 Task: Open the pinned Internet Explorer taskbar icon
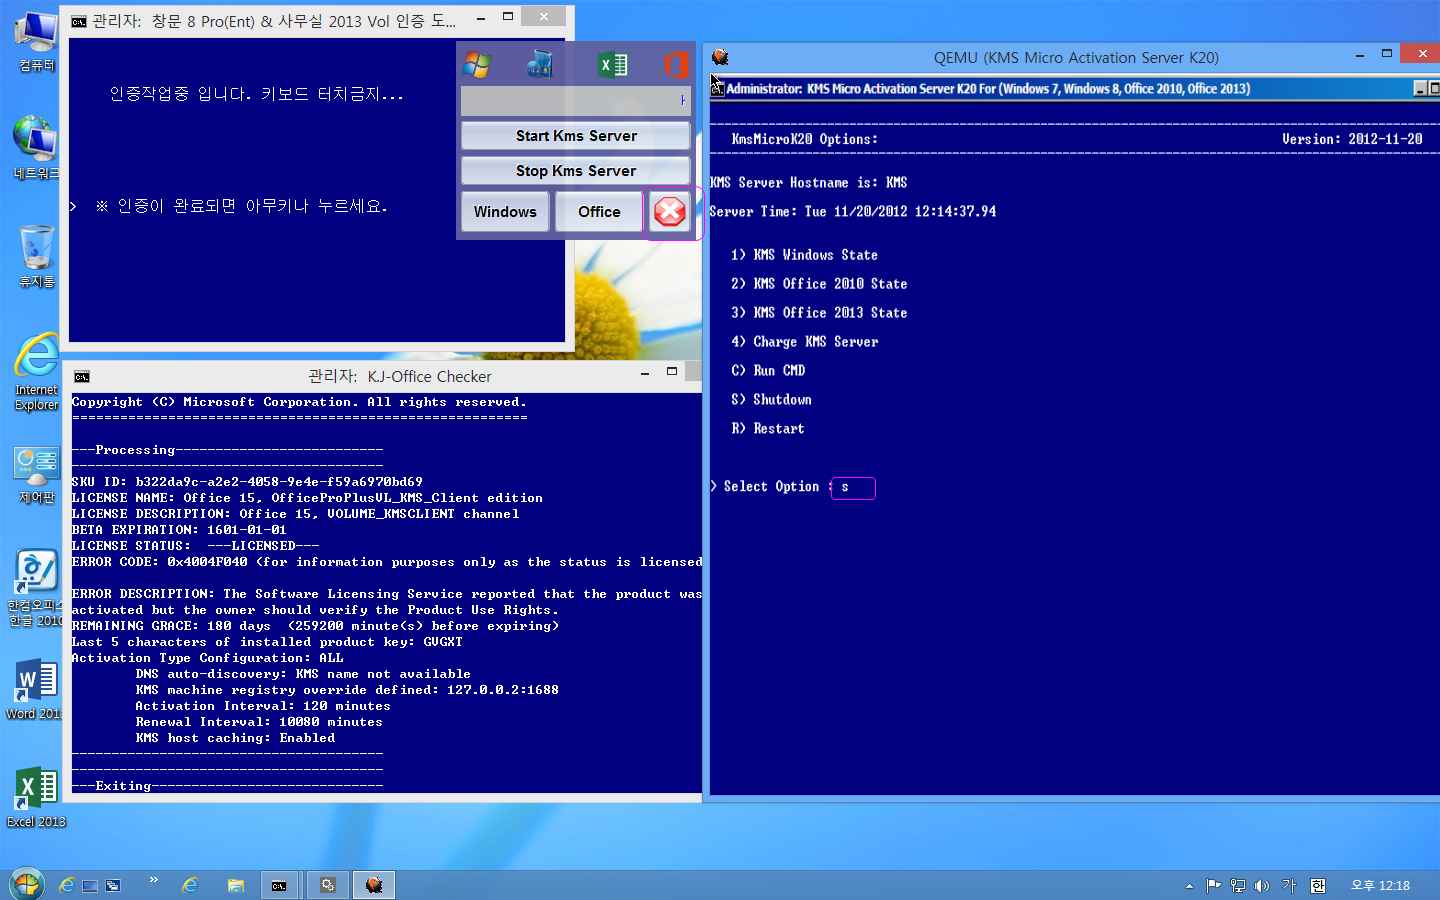pos(190,885)
